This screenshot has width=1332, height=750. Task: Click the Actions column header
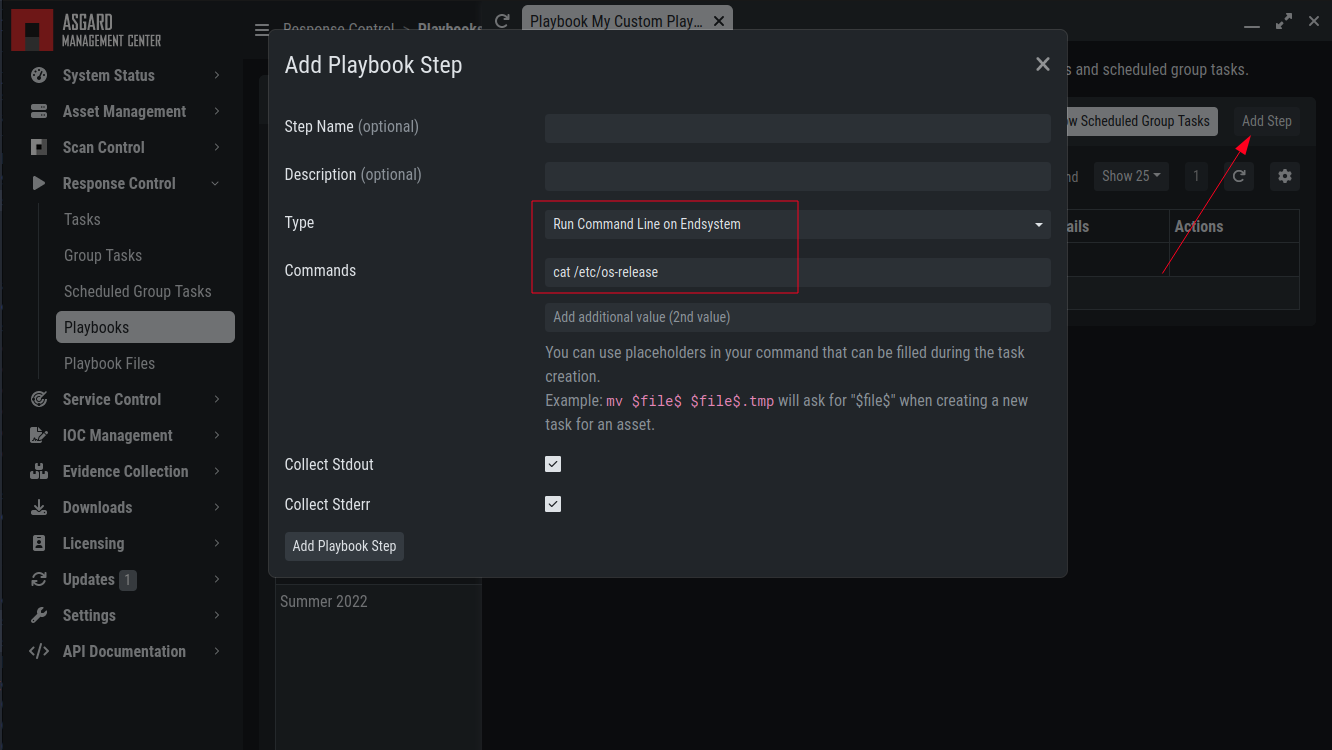(1234, 226)
